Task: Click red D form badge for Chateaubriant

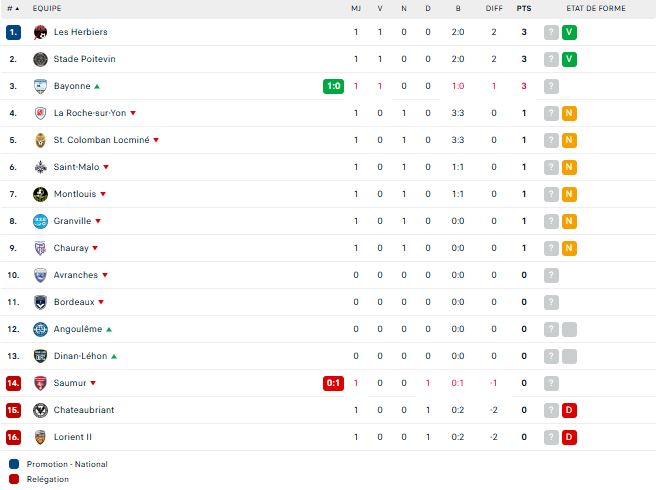Action: [x=569, y=410]
